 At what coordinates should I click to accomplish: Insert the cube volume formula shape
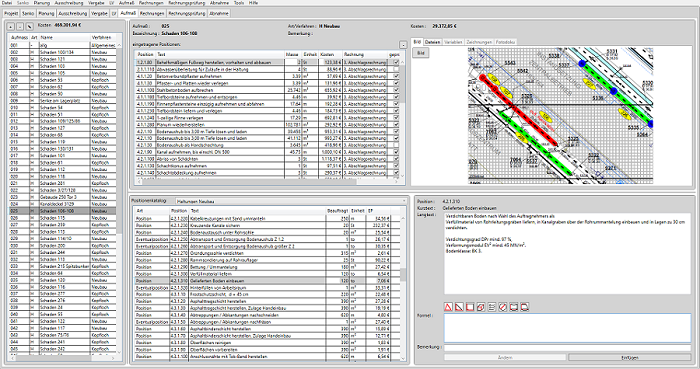tap(481, 307)
